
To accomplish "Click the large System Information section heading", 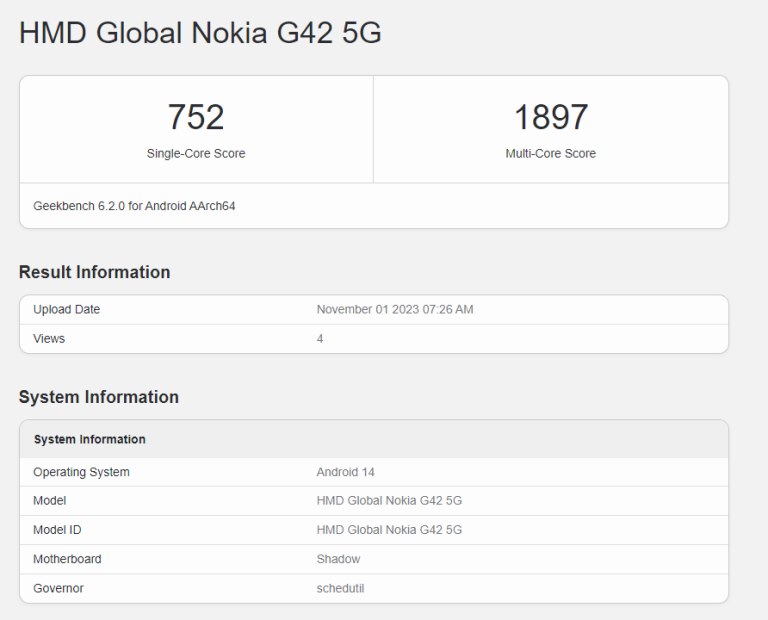I will 98,397.
